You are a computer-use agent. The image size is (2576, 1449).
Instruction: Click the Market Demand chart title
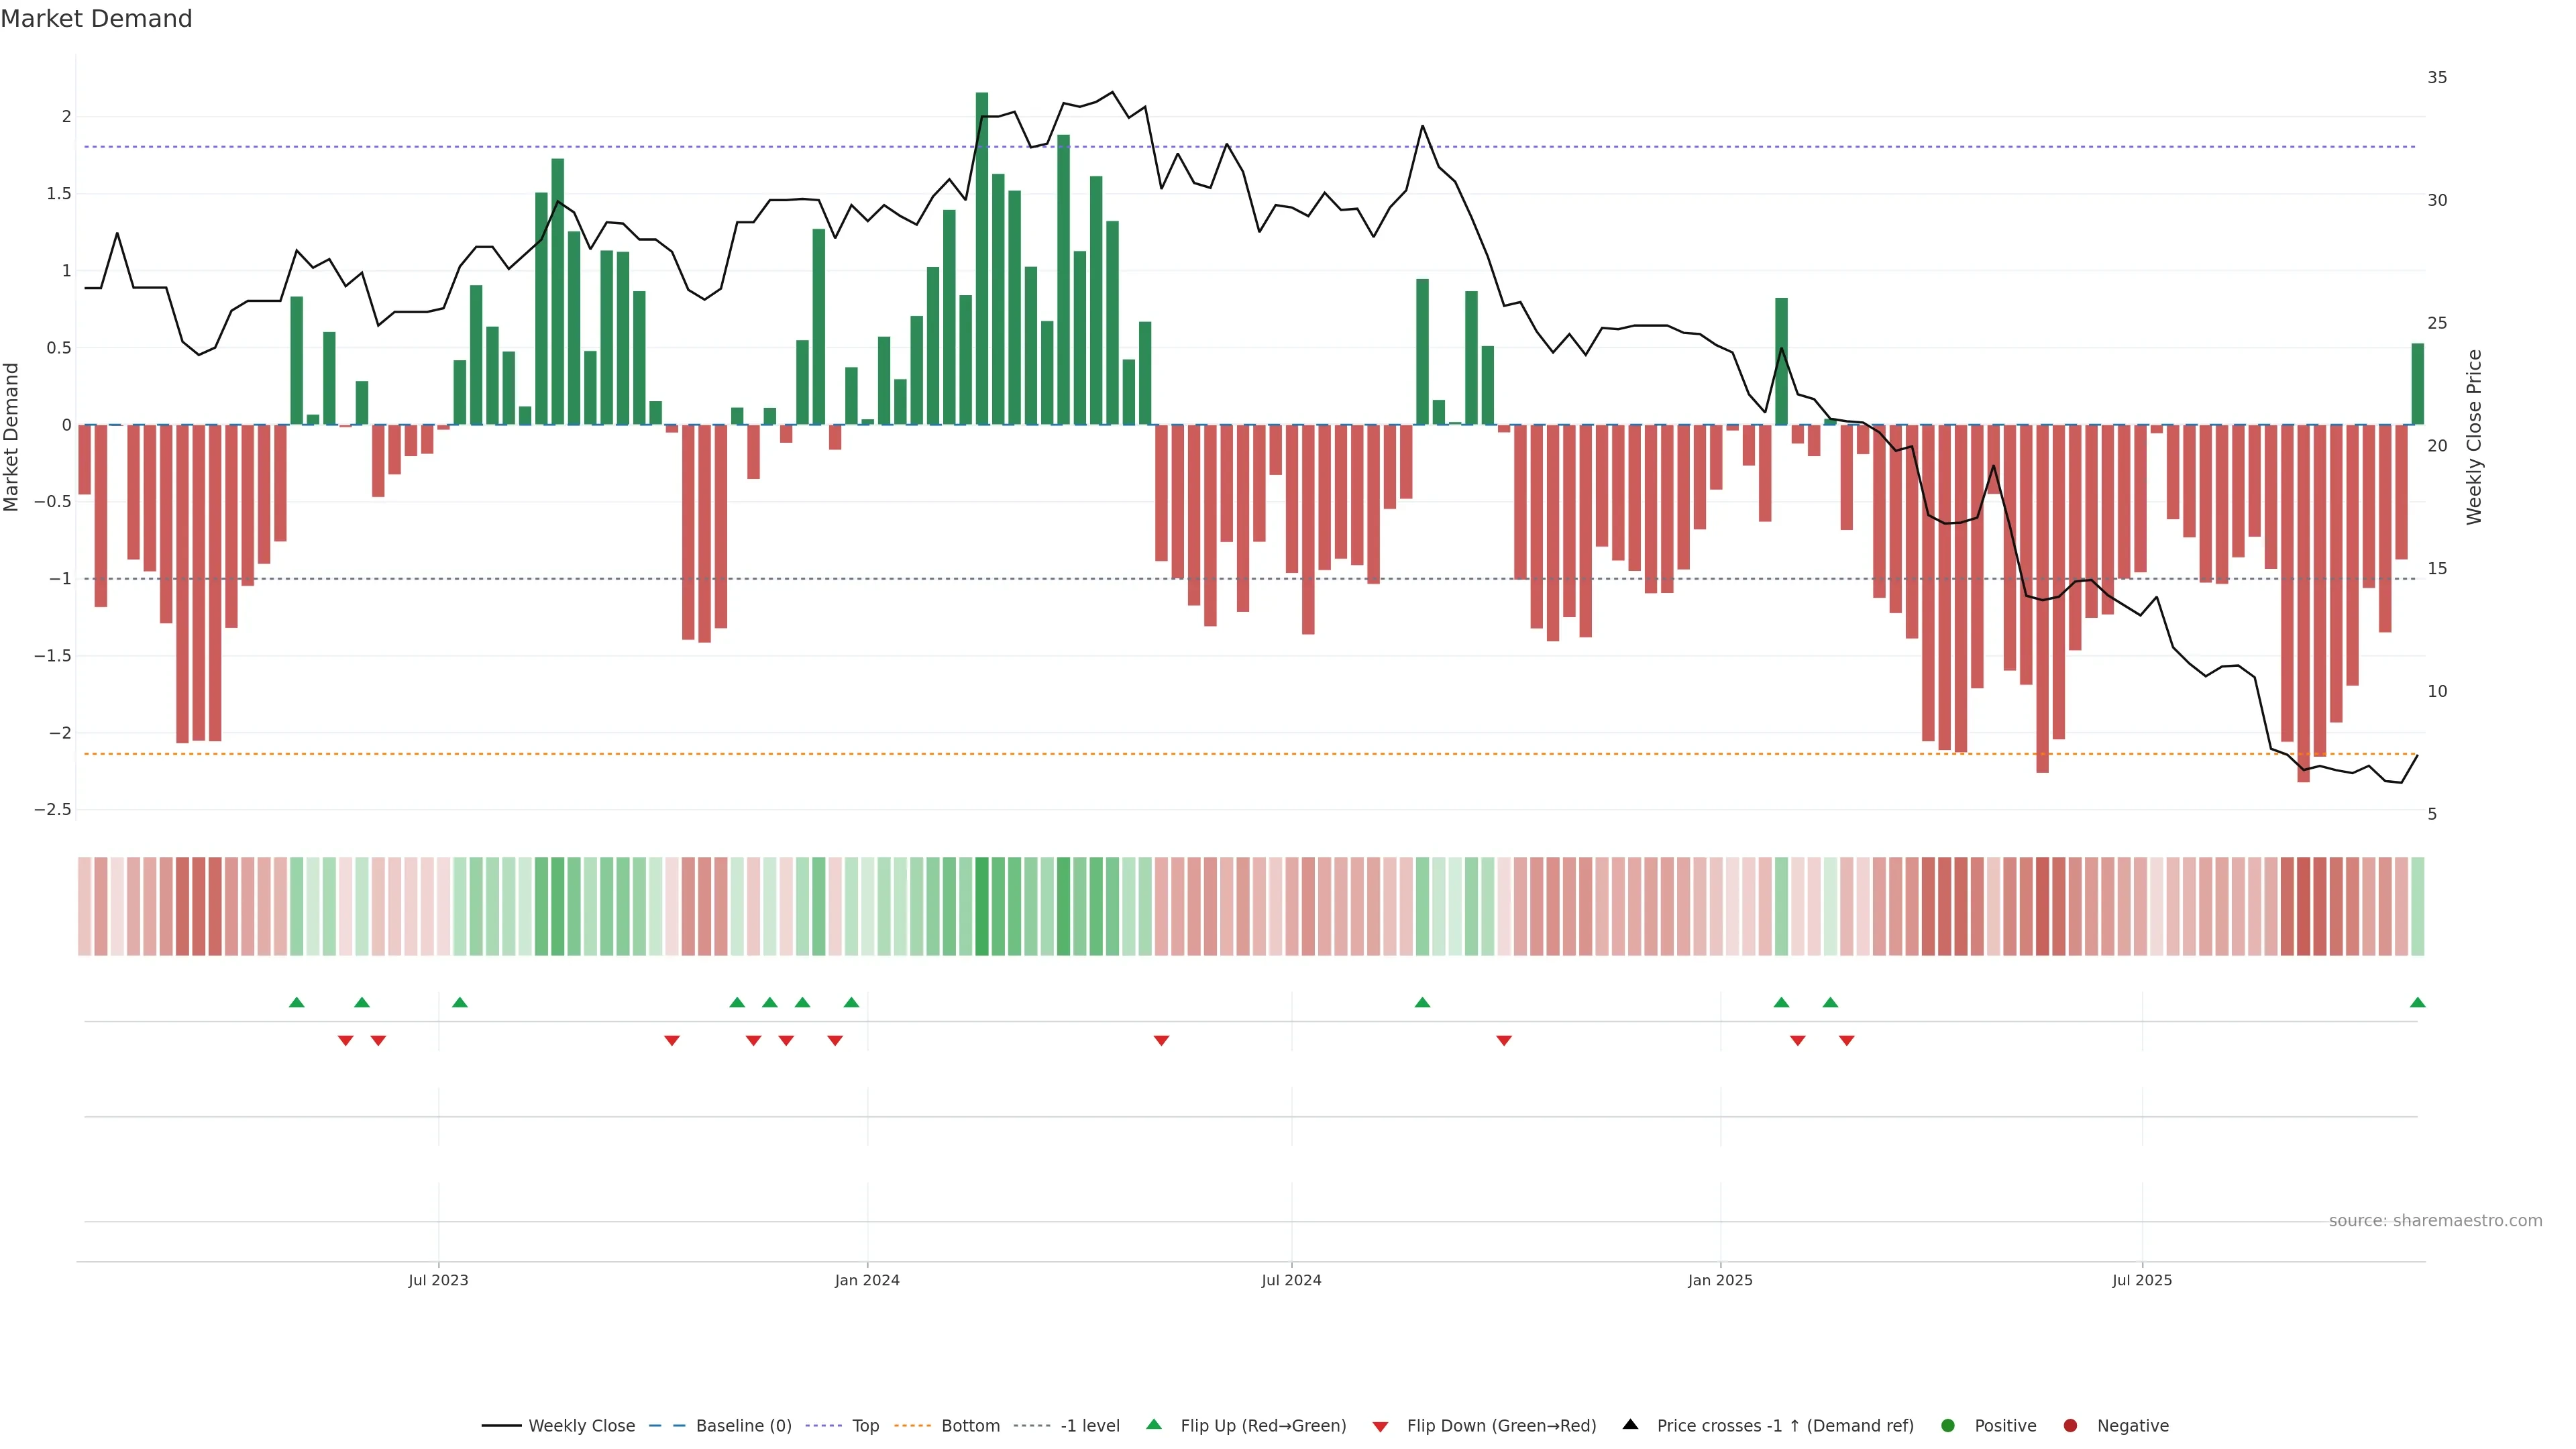coord(96,19)
